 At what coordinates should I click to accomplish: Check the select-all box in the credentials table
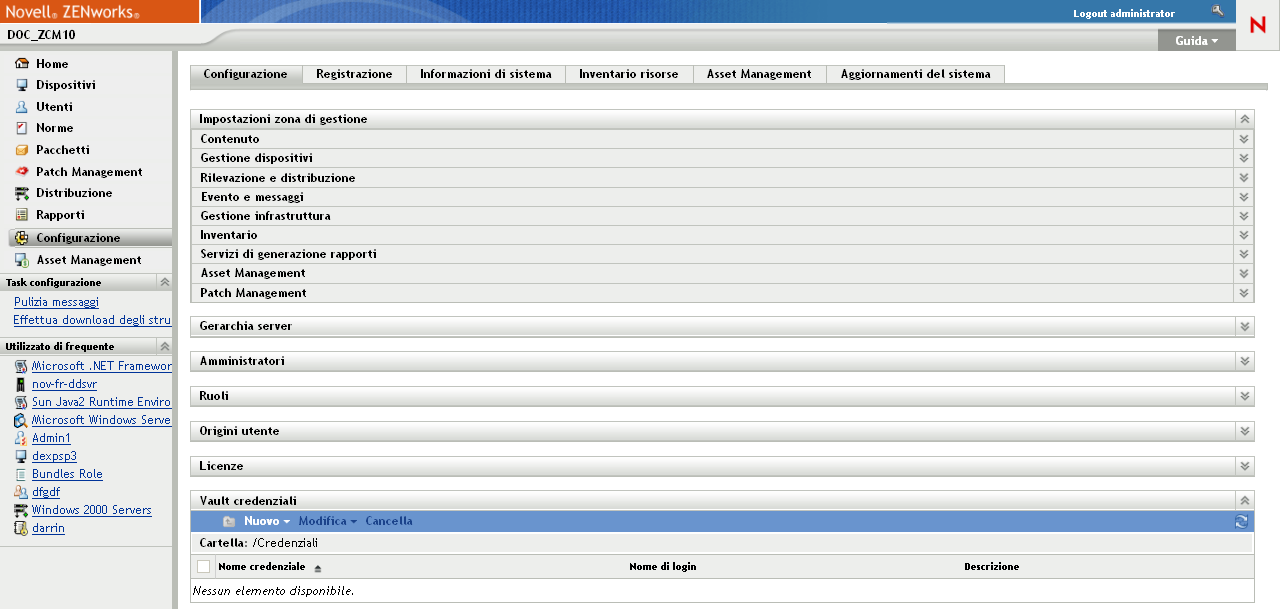(x=204, y=566)
